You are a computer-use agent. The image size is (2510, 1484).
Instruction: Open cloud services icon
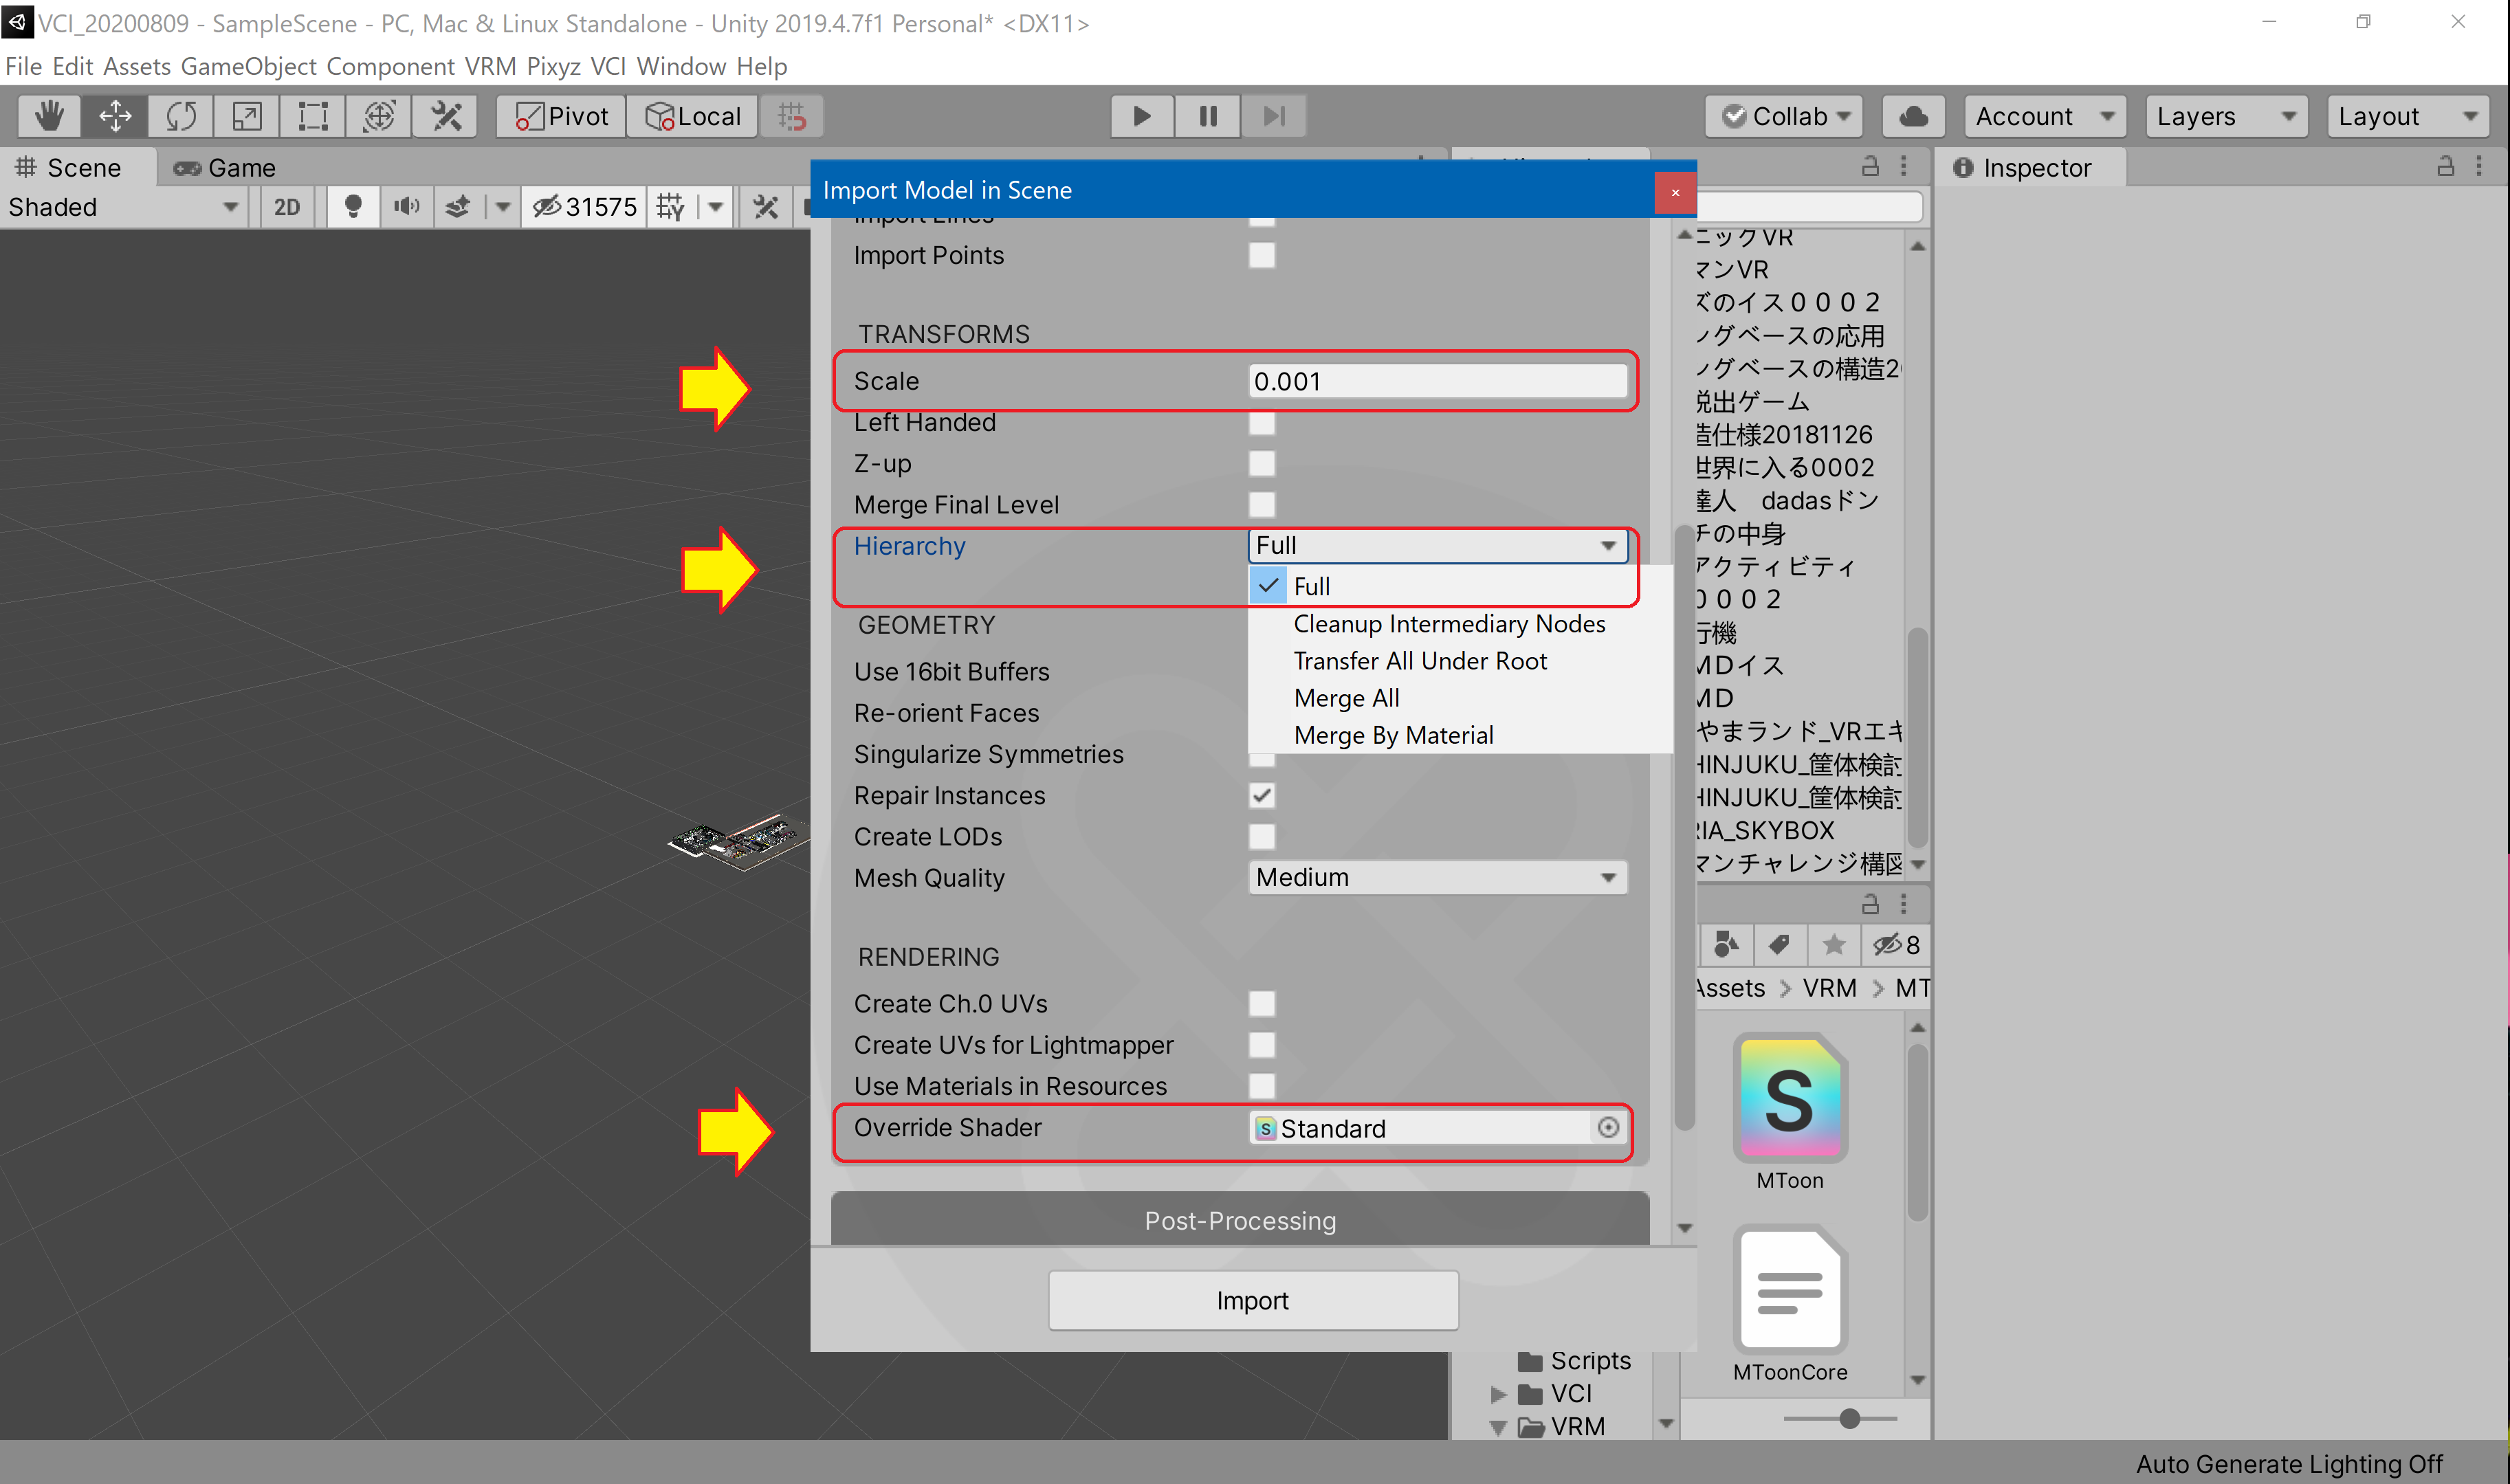click(x=1913, y=116)
